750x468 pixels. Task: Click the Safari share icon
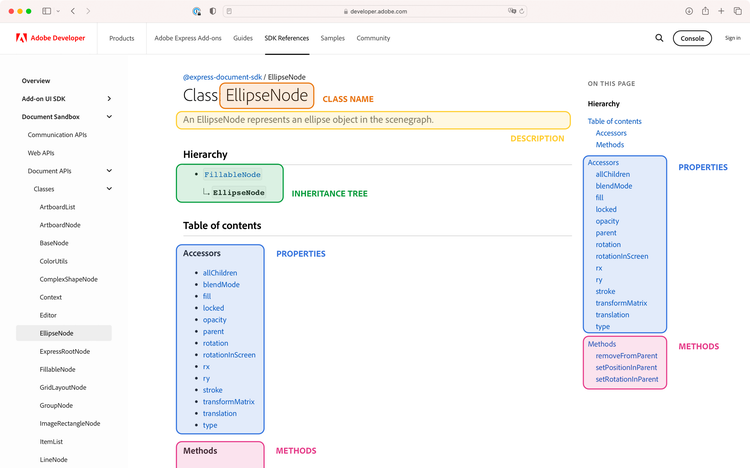[705, 11]
